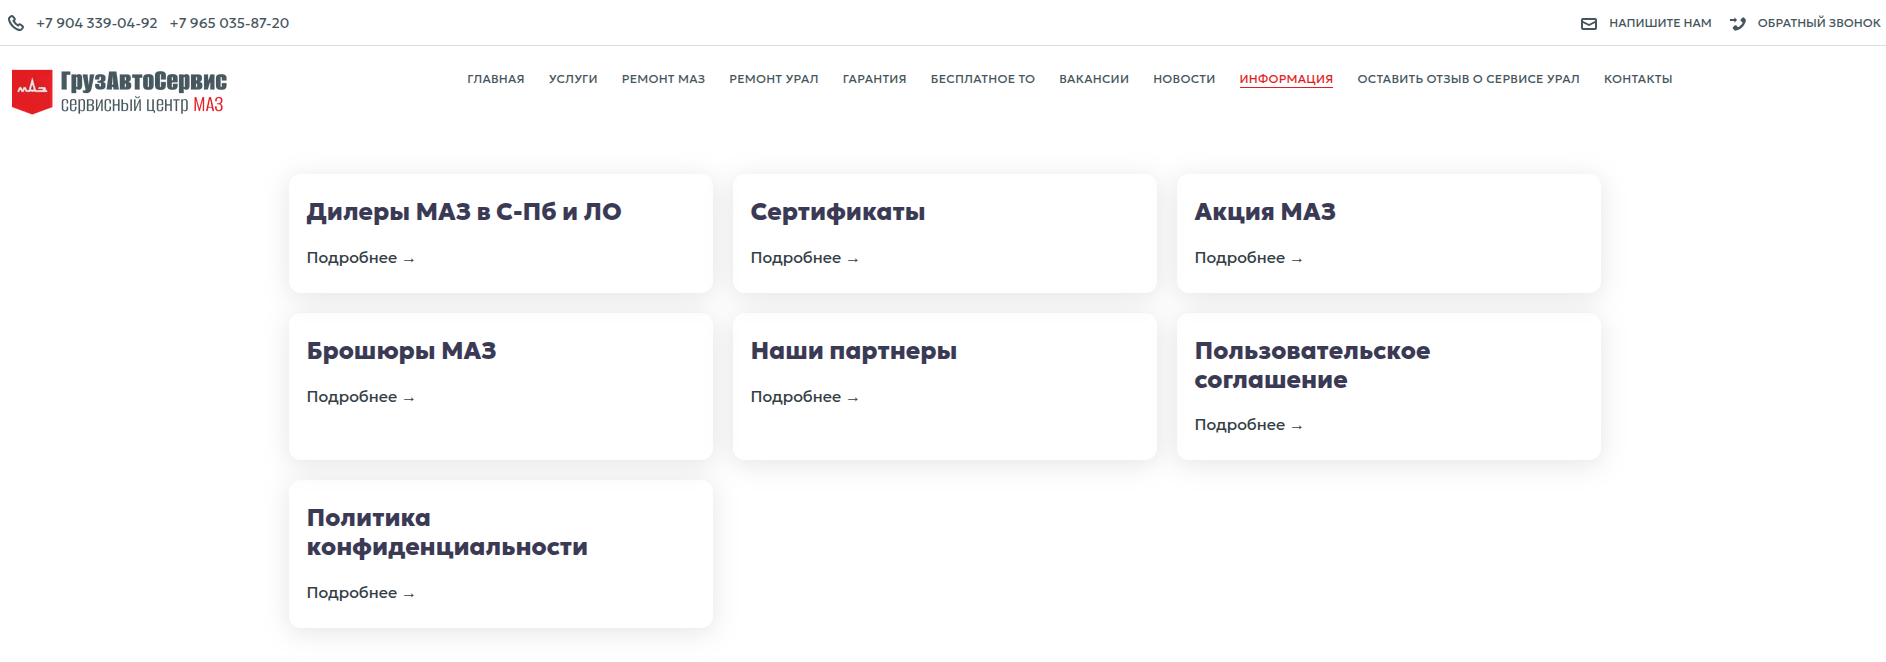Open the Акция МАЗ card title
The image size is (1886, 662).
point(1265,212)
